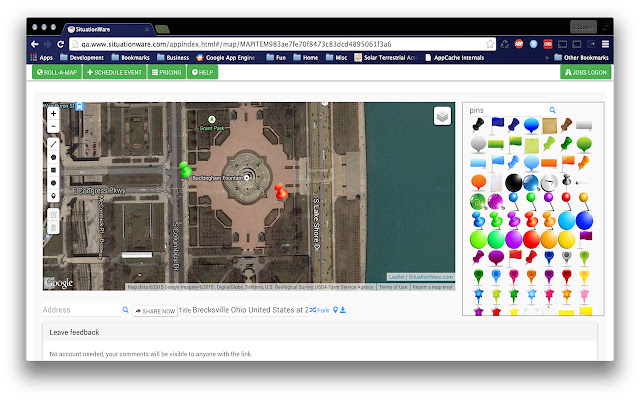The image size is (640, 400).
Task: Open the Schedule Event menu item
Action: click(114, 73)
